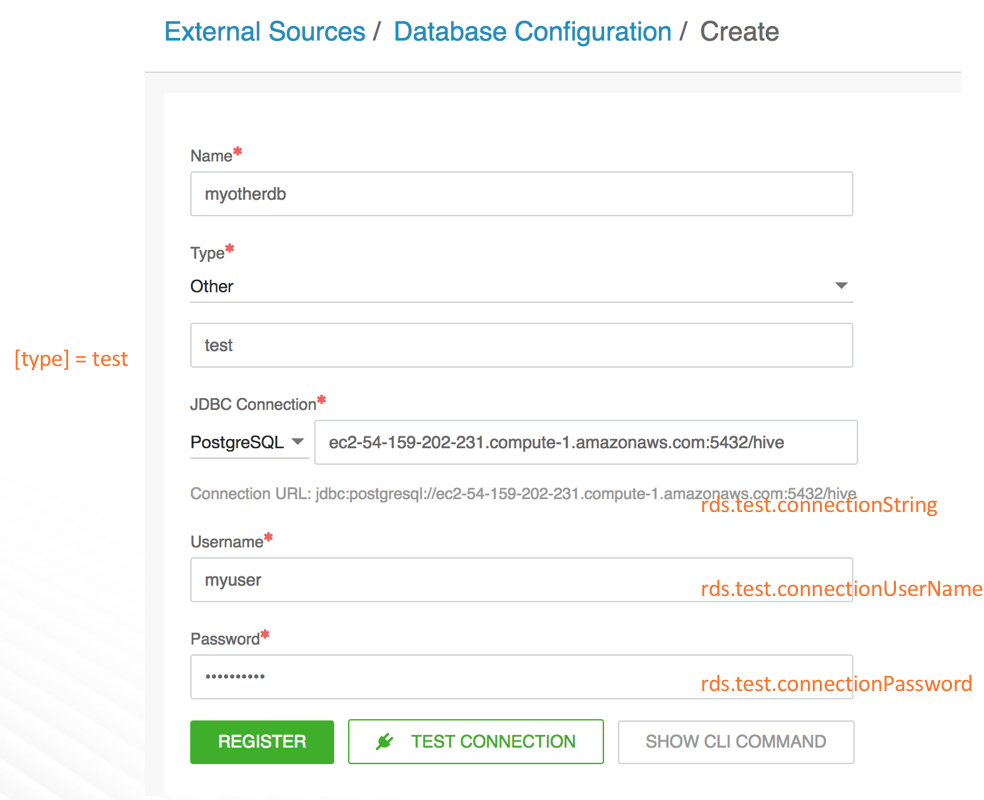Click the JDBC Connection label
The width and height of the screenshot is (984, 800).
(x=253, y=404)
